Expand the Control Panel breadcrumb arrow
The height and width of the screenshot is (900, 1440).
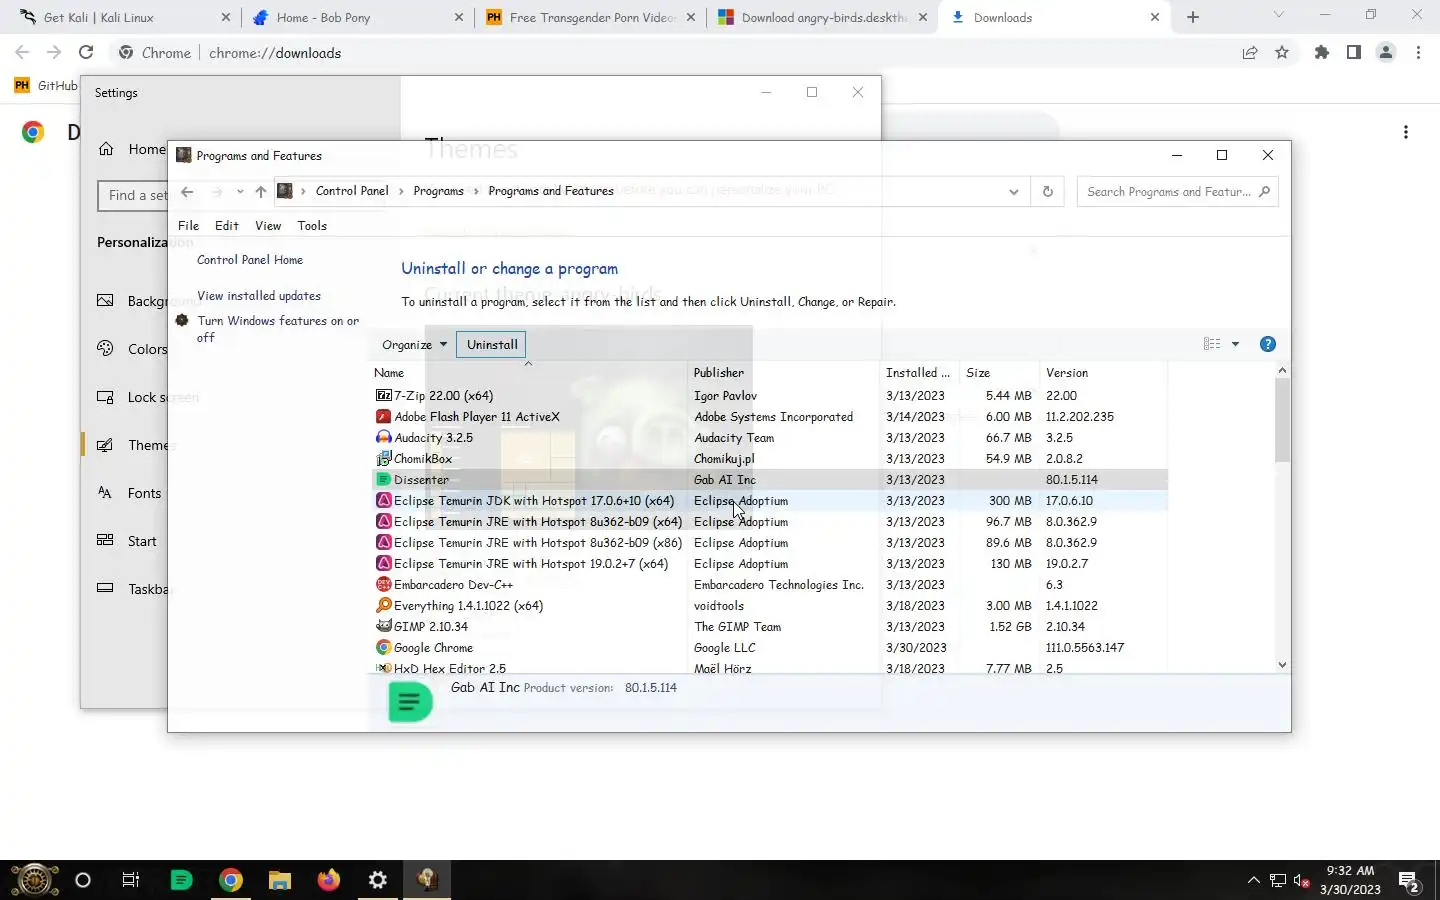click(x=401, y=191)
